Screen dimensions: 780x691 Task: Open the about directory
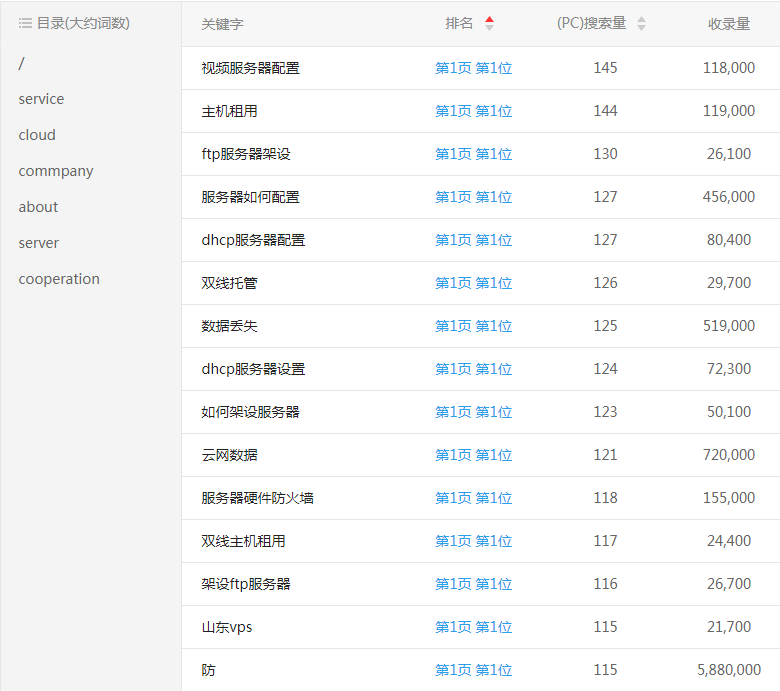pyautogui.click(x=38, y=207)
